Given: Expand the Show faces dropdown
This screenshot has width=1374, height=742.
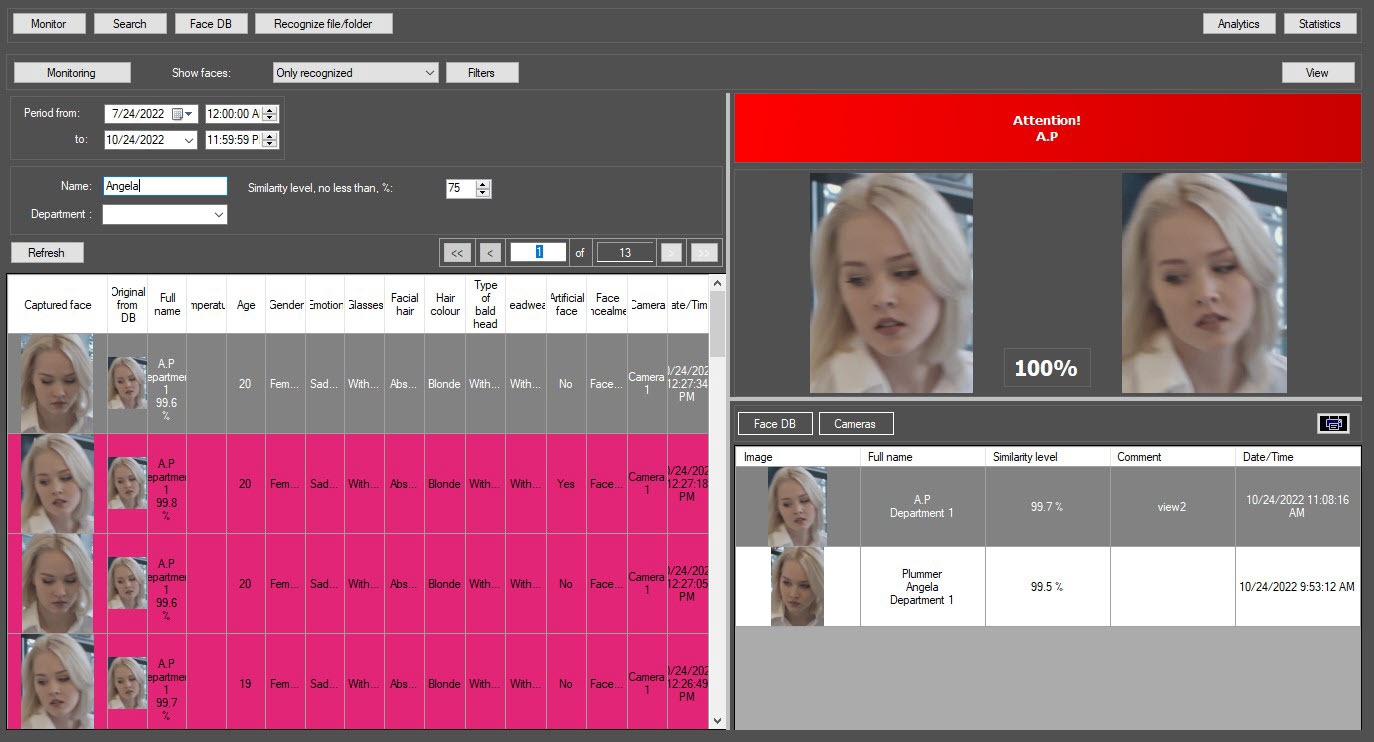Looking at the screenshot, I should coord(430,73).
